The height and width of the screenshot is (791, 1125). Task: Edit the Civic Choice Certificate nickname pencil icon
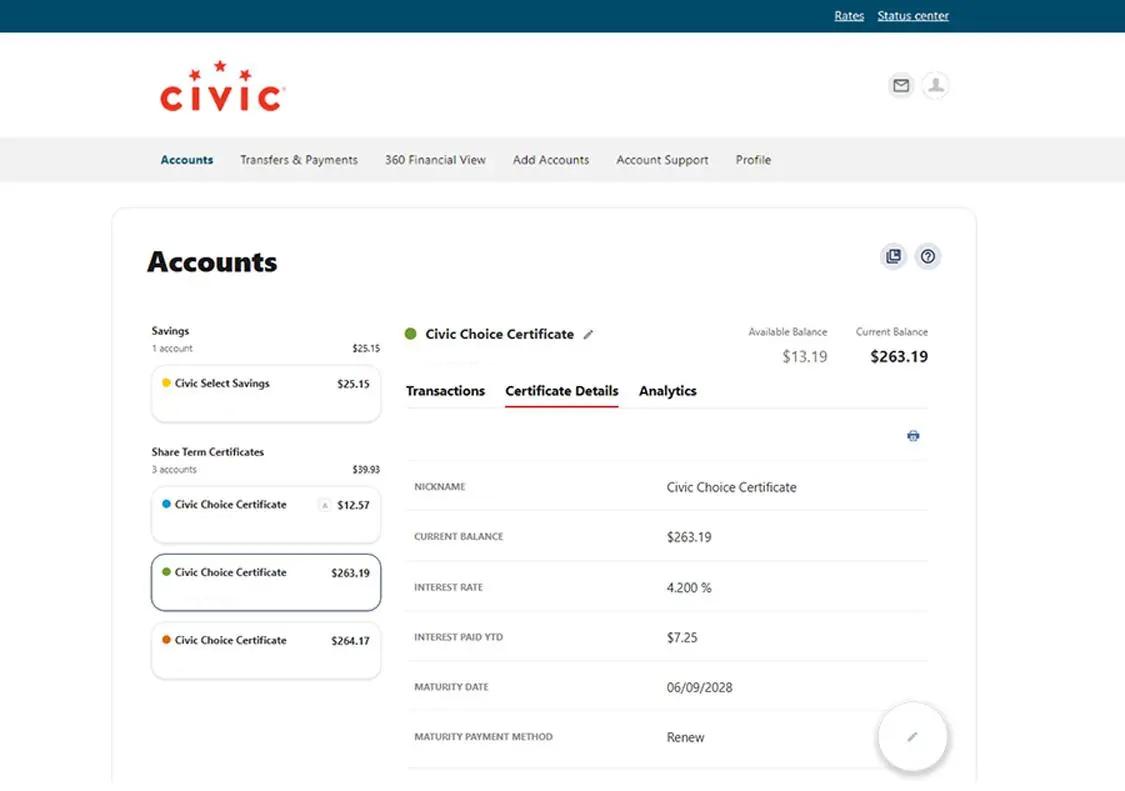pyautogui.click(x=588, y=334)
